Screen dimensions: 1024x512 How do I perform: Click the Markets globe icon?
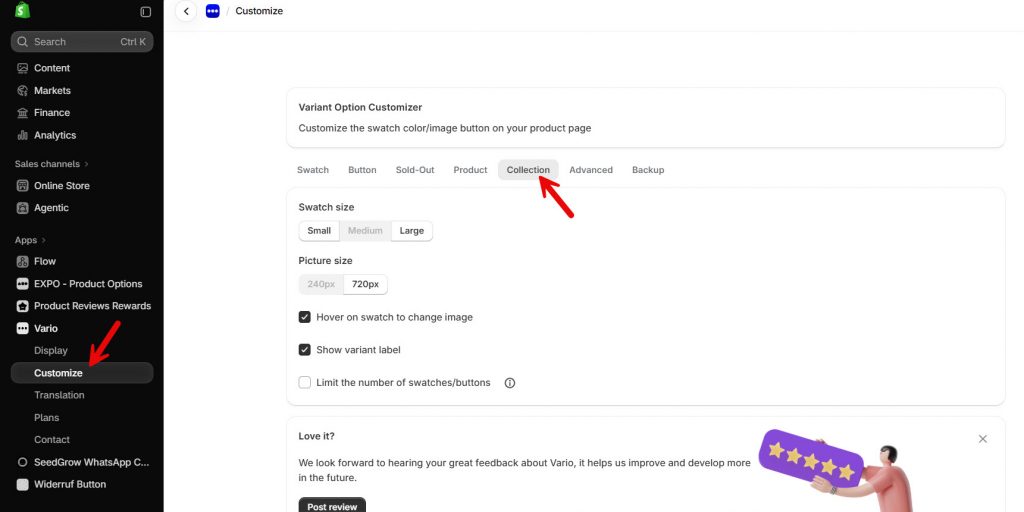click(23, 90)
